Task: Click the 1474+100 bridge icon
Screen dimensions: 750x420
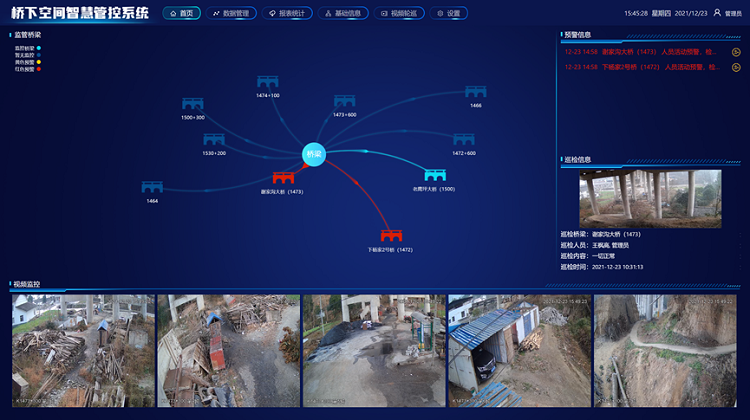Action: pos(267,83)
